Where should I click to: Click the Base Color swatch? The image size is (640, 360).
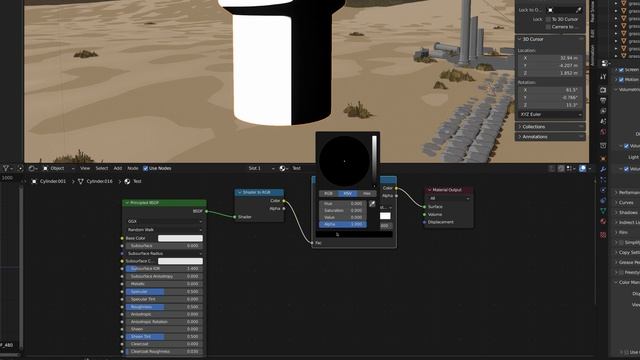(180, 238)
